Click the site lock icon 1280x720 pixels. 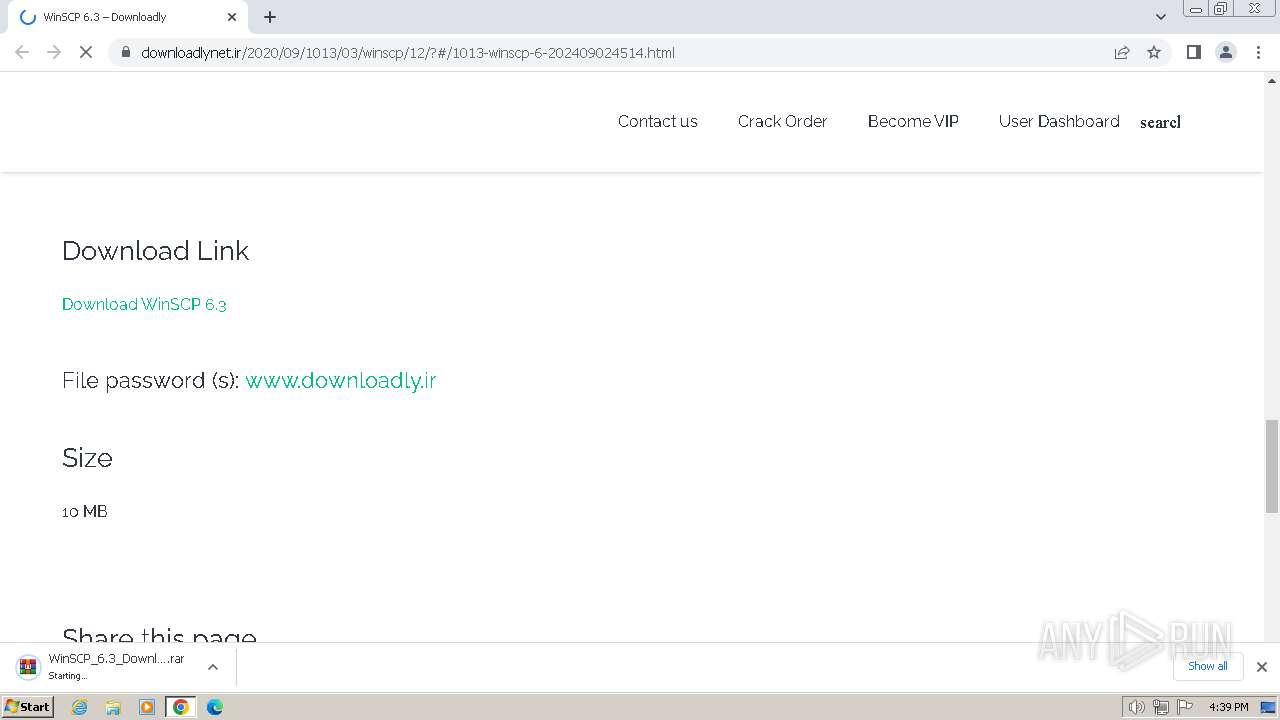126,53
